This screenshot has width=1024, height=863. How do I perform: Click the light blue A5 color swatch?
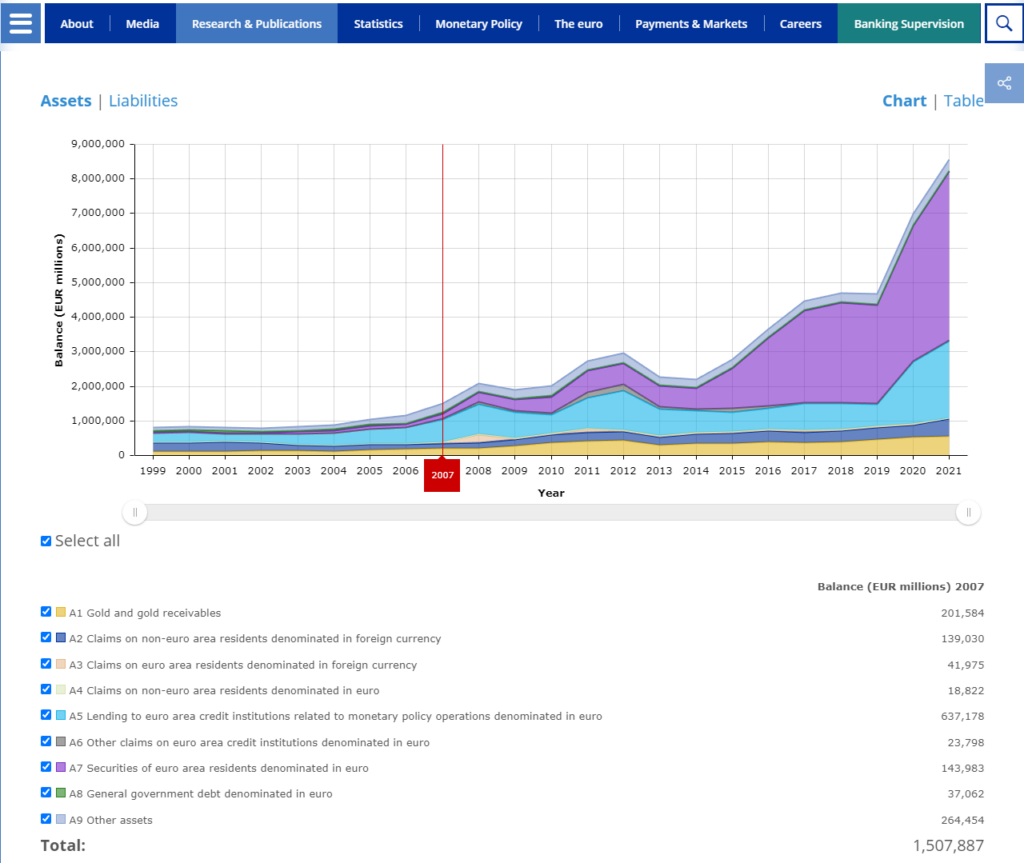(x=61, y=715)
